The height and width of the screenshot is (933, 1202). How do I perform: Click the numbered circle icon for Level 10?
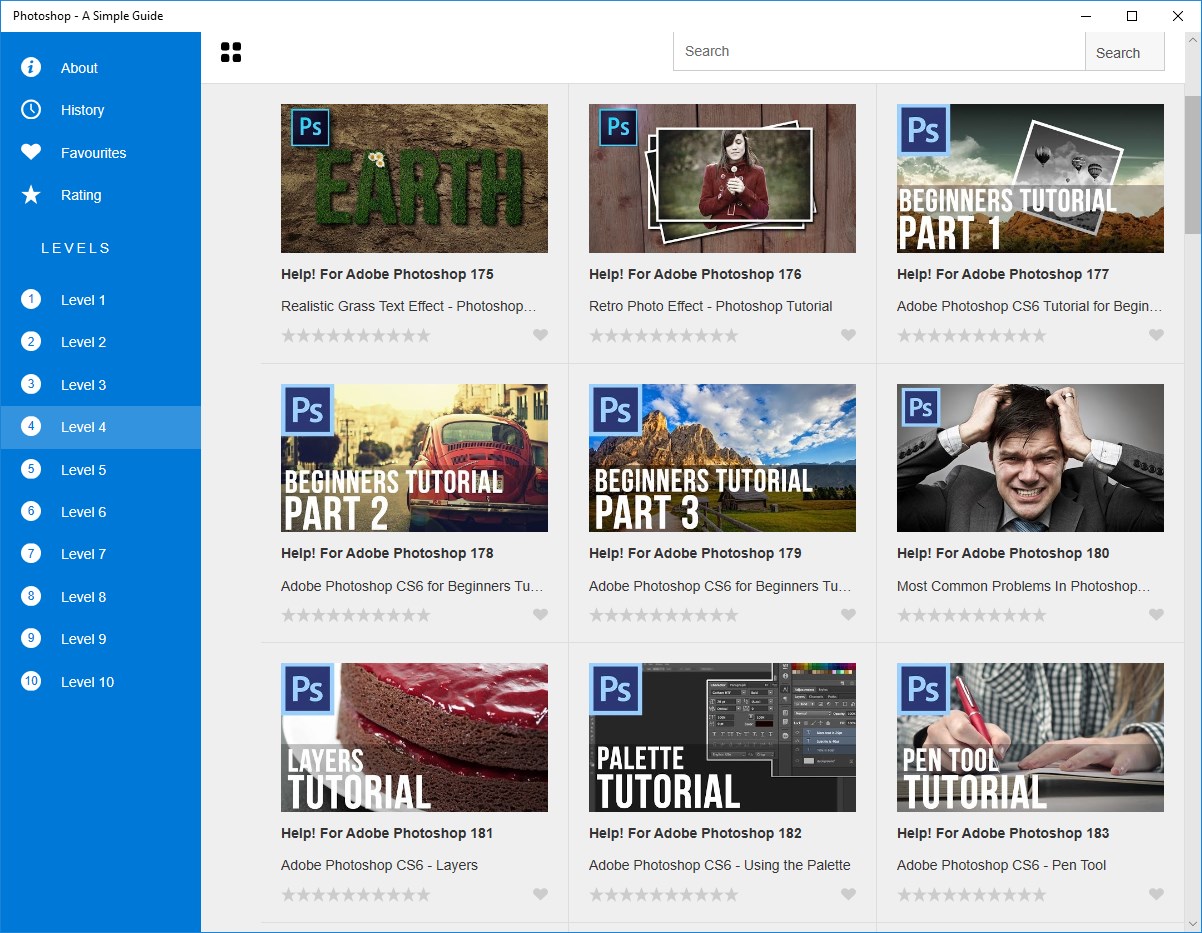tap(31, 681)
